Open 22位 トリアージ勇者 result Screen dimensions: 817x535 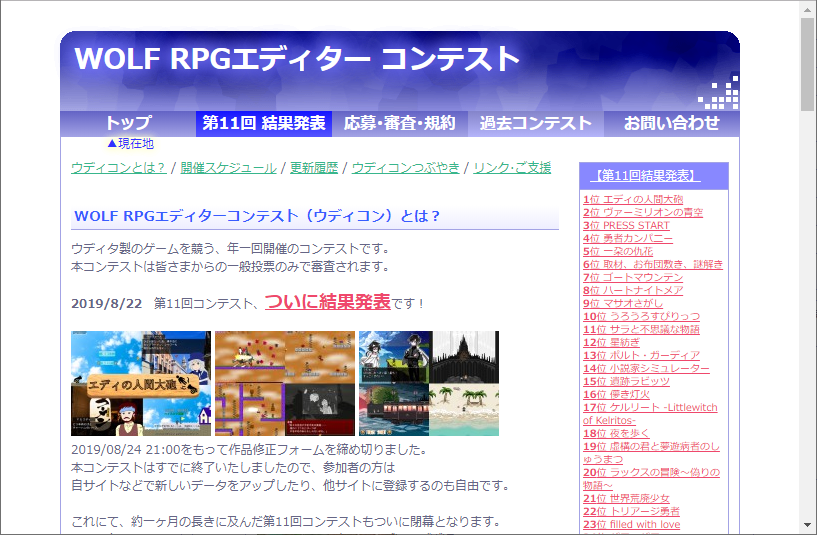pos(631,512)
